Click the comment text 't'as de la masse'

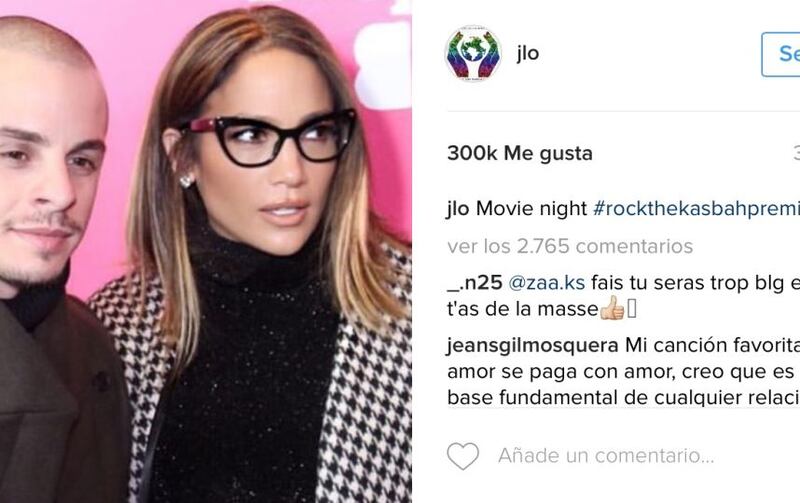pos(522,309)
